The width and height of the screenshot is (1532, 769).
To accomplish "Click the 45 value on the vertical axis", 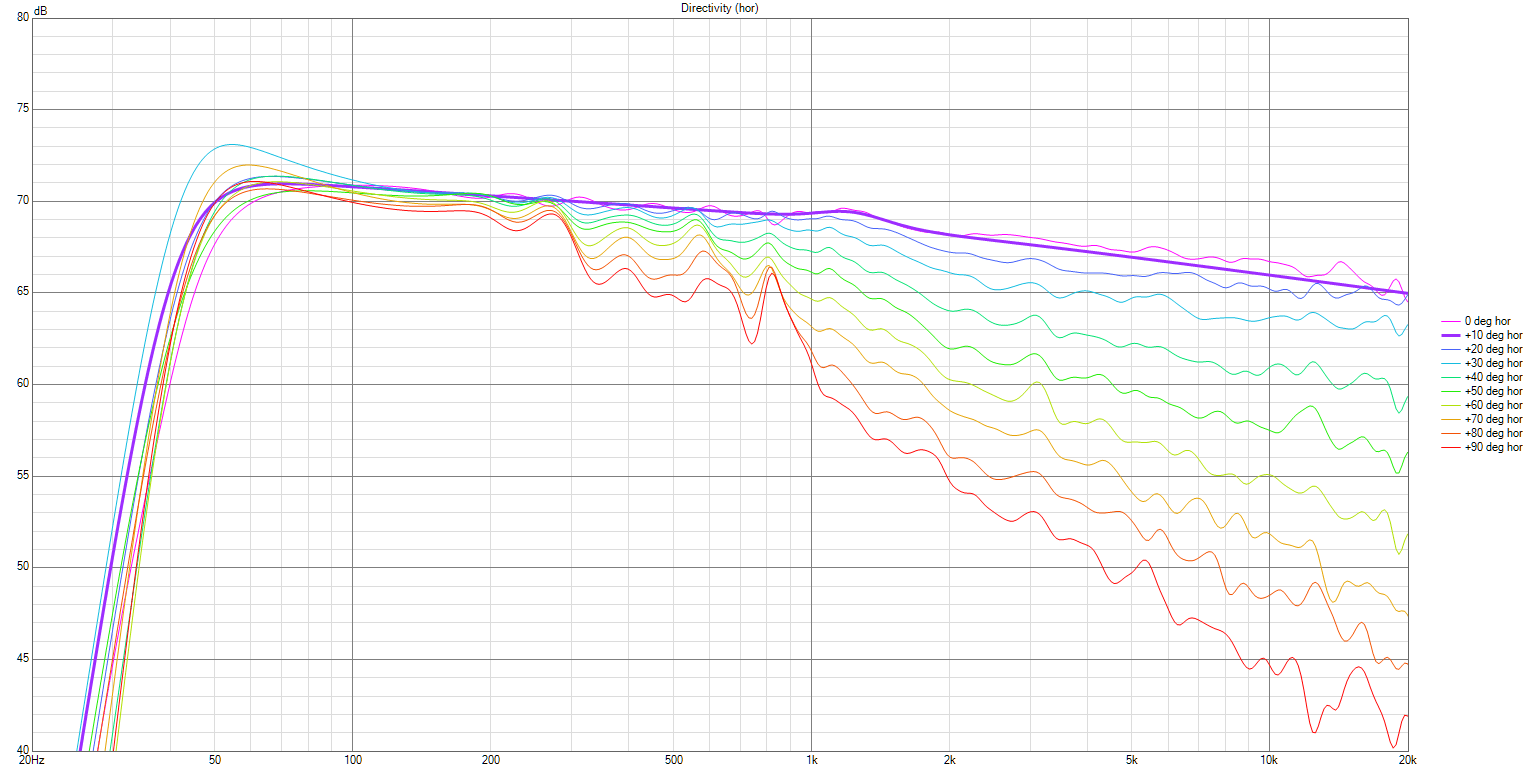I will click(23, 659).
